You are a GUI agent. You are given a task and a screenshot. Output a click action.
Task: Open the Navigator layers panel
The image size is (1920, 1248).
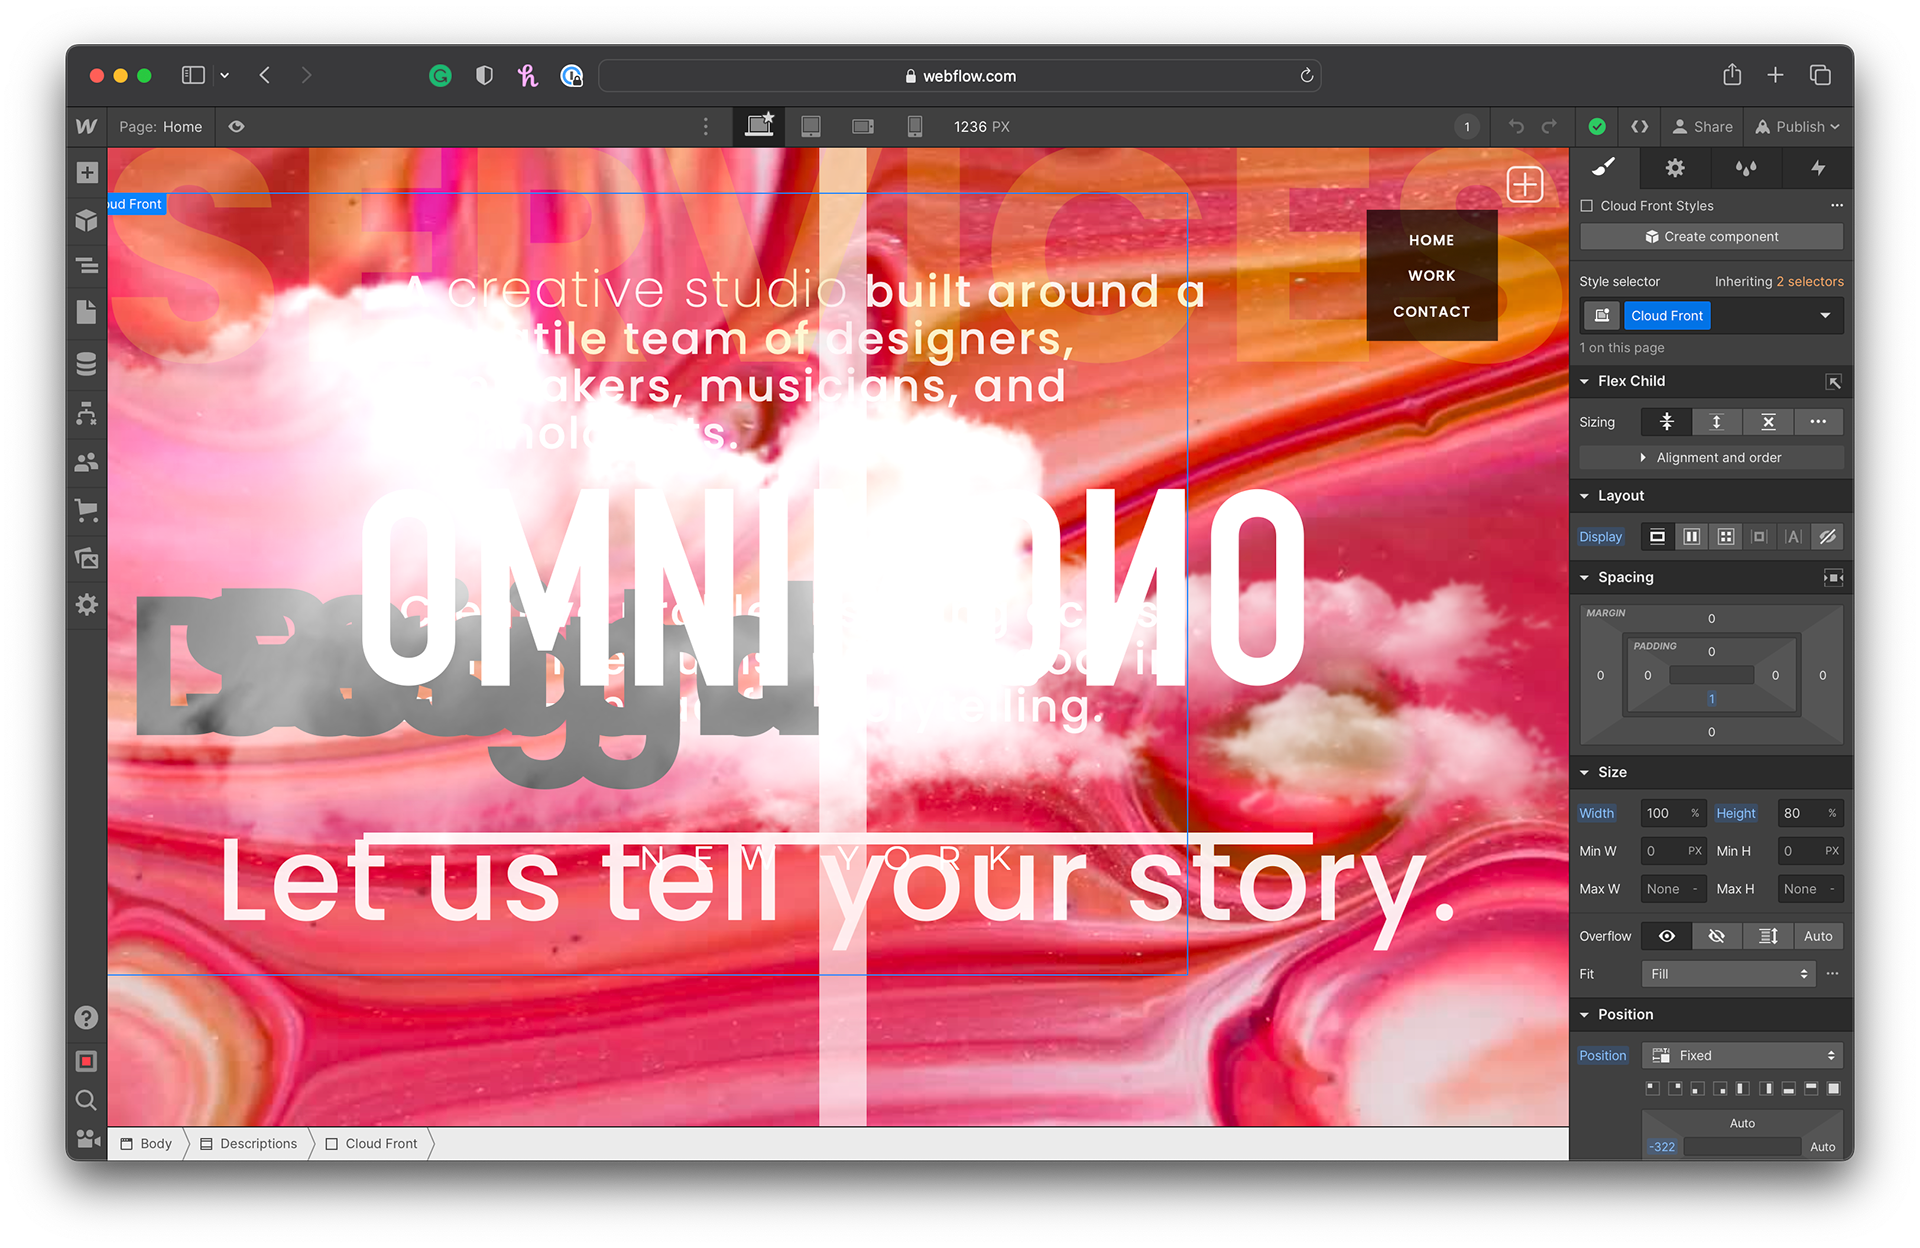tap(87, 265)
